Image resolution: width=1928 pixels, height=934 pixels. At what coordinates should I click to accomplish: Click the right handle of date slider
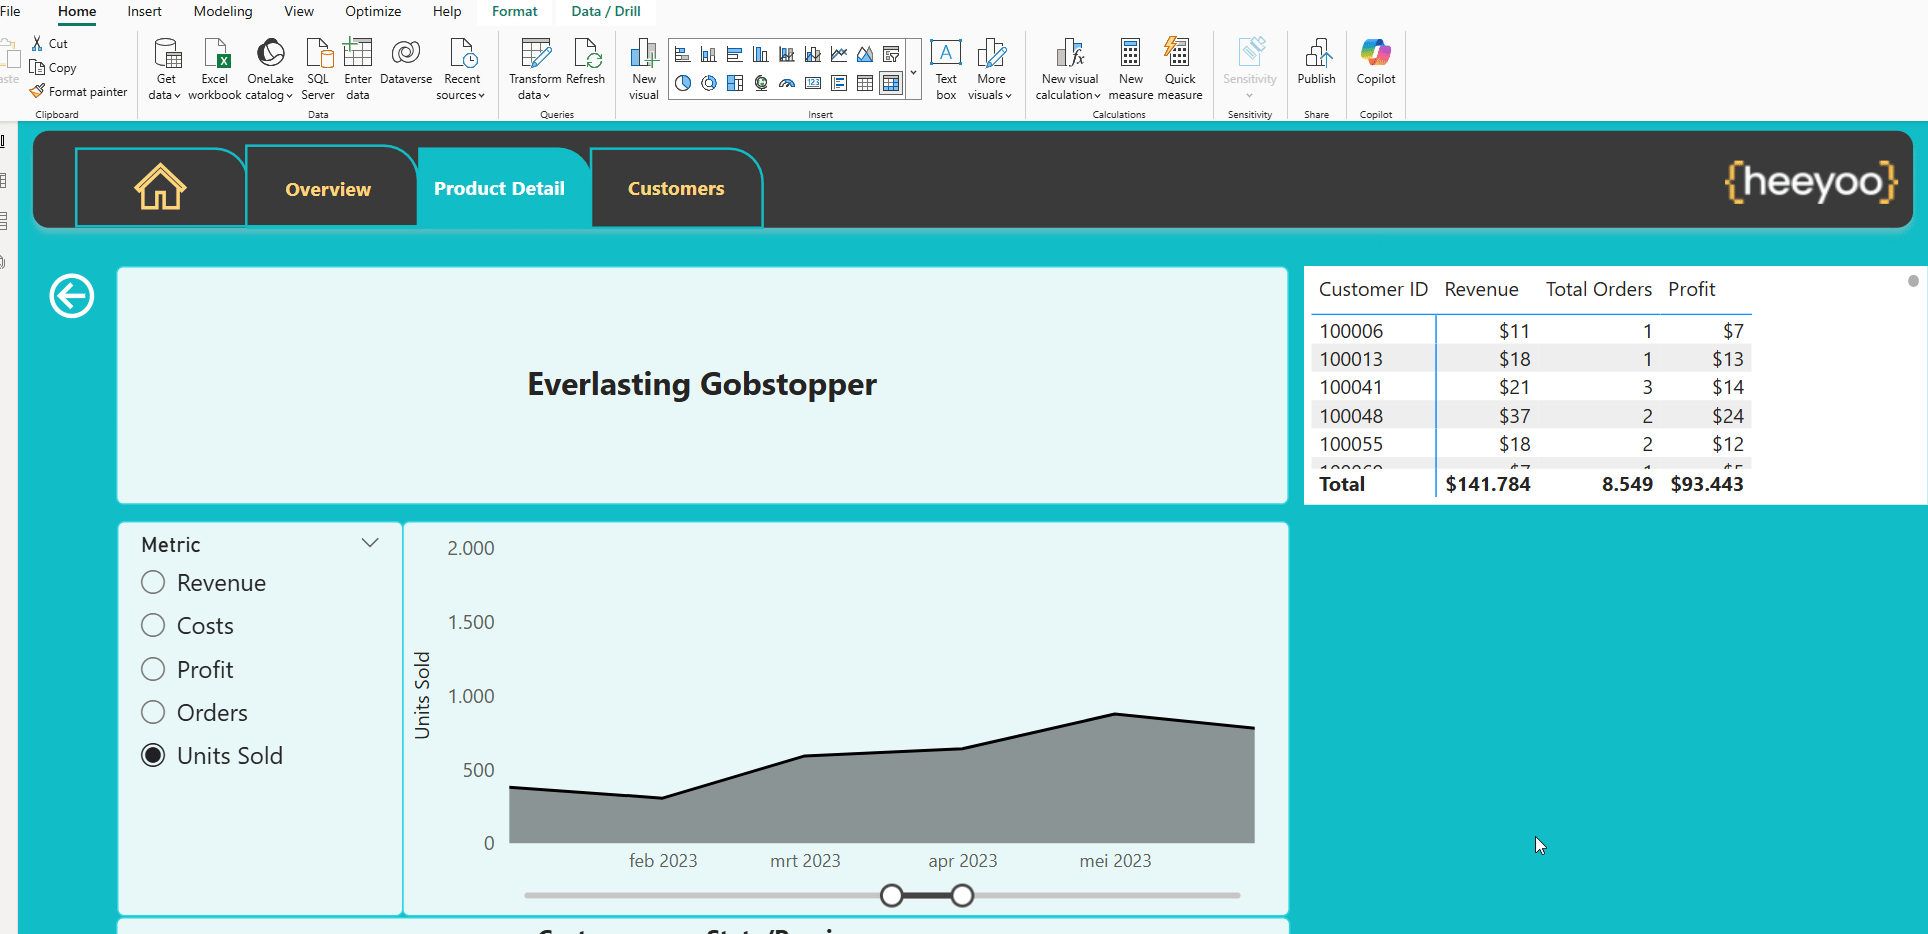(x=962, y=895)
